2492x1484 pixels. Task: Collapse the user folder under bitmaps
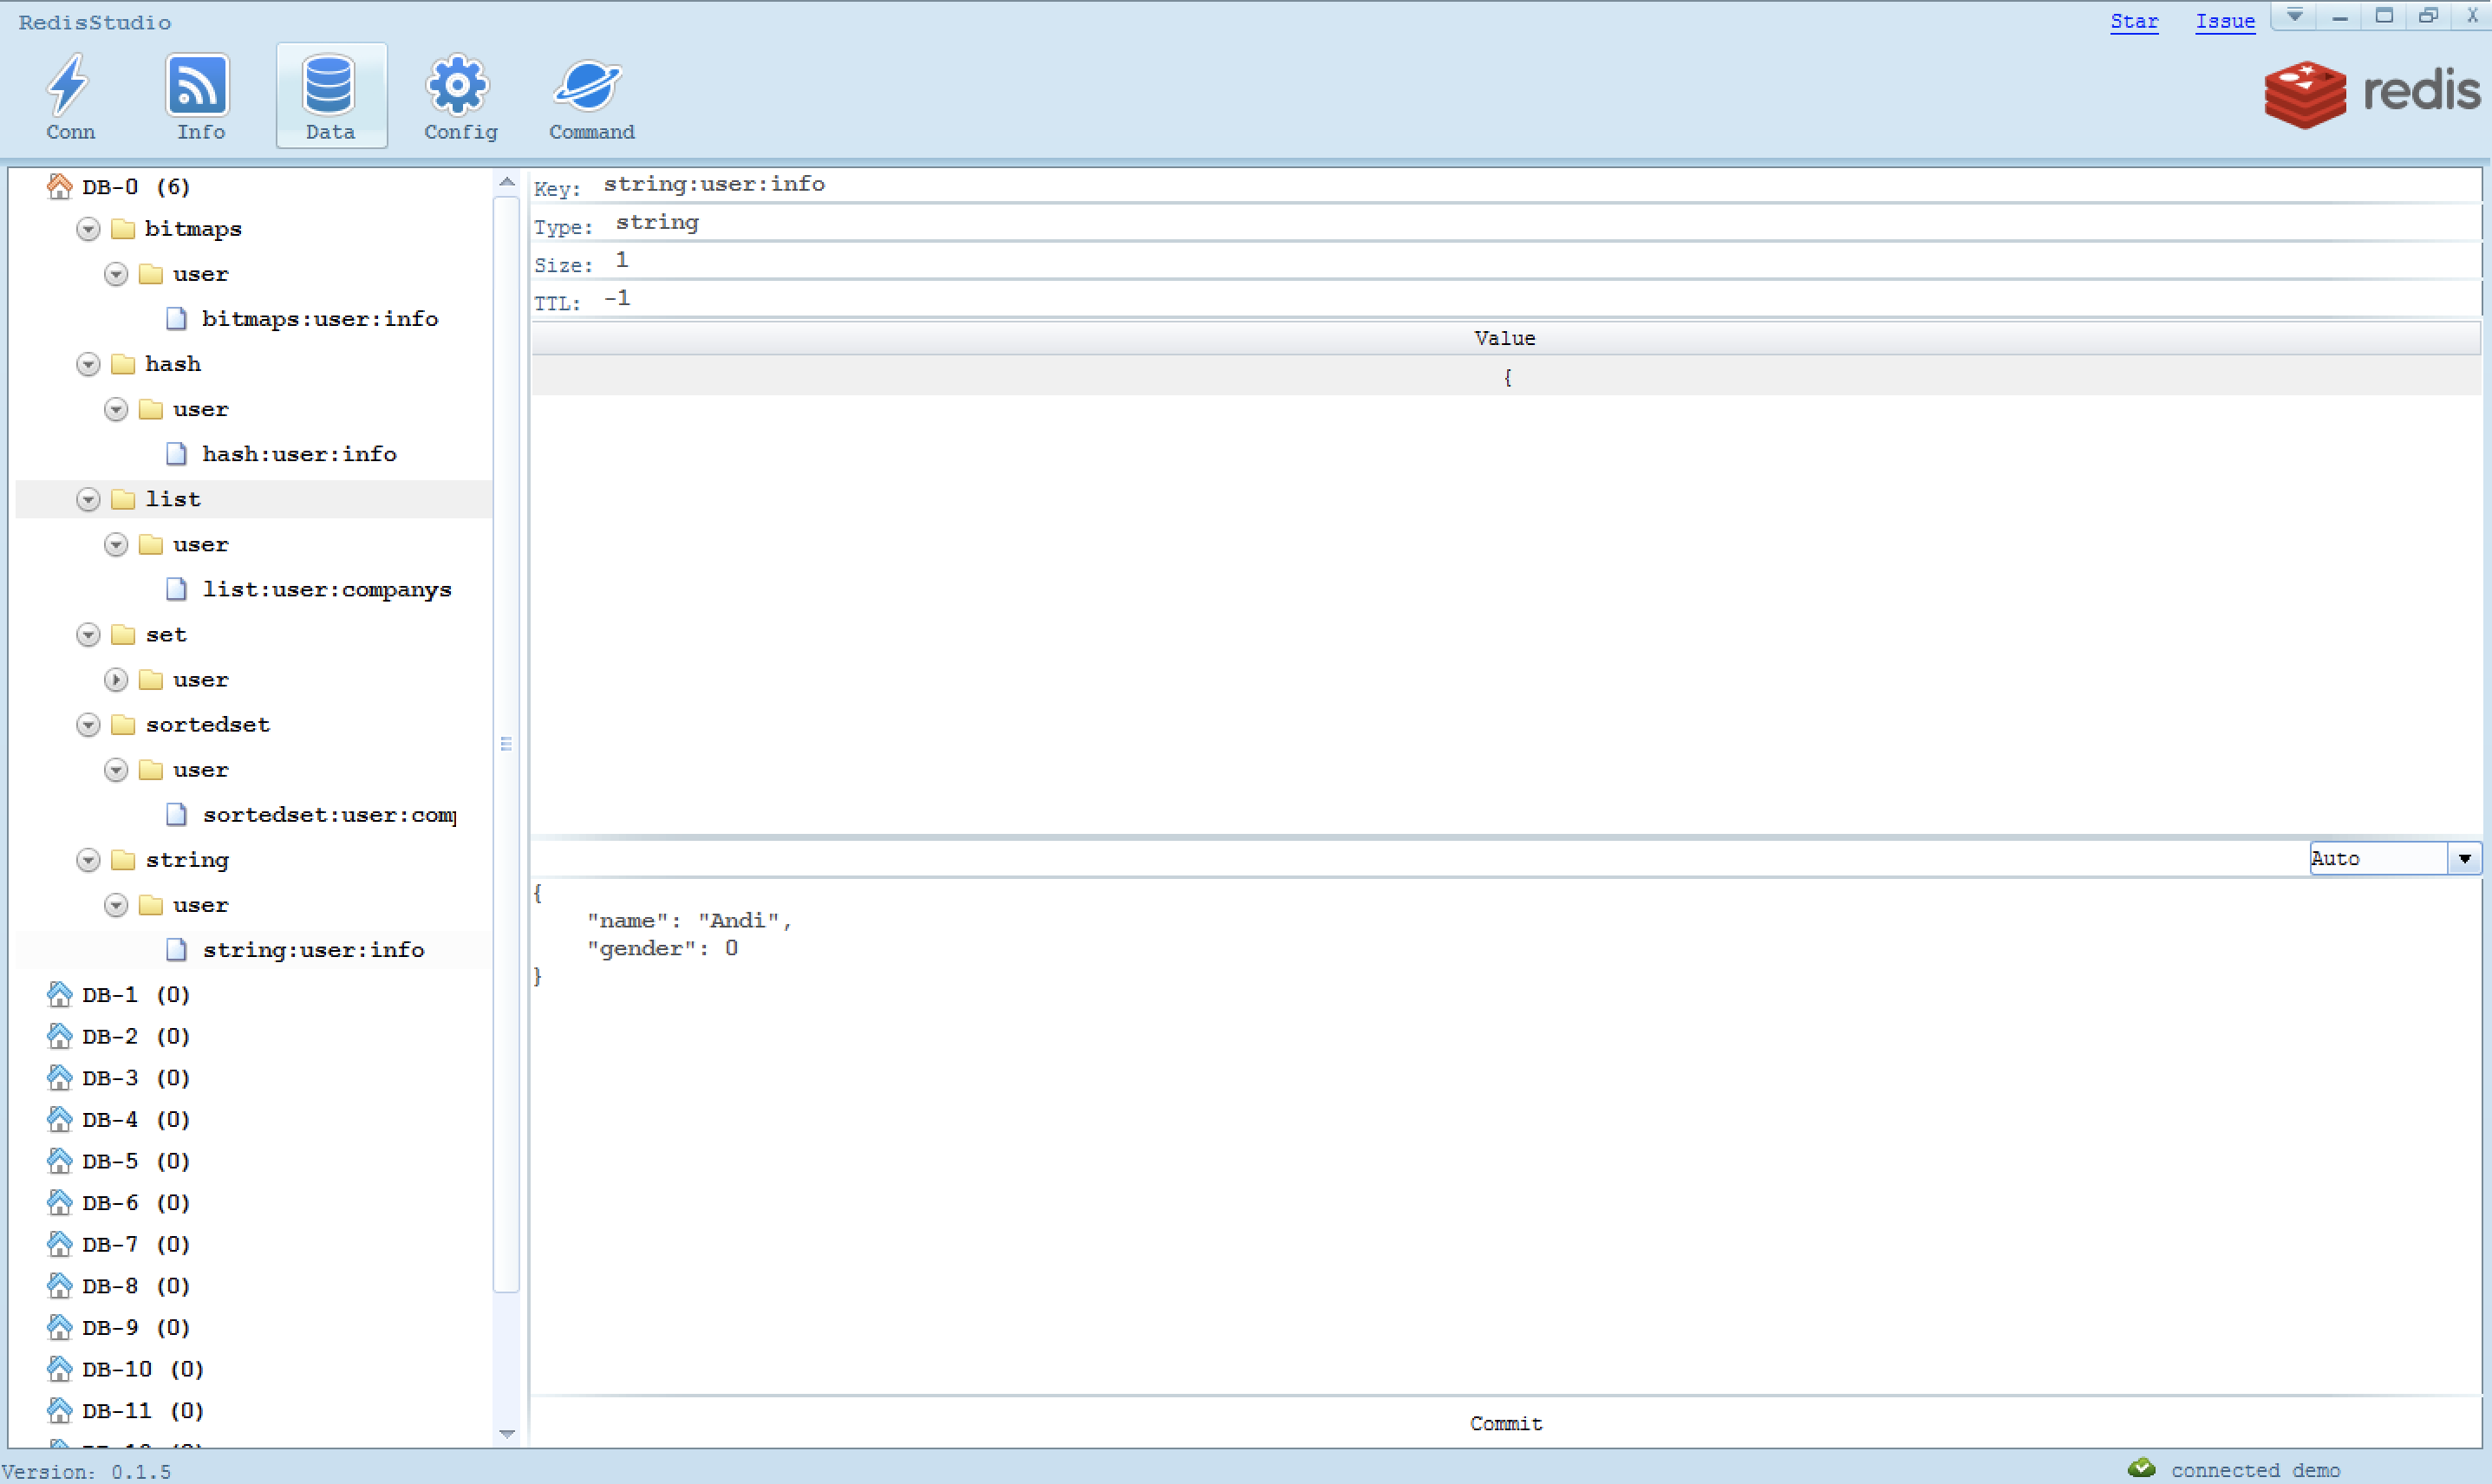click(116, 274)
